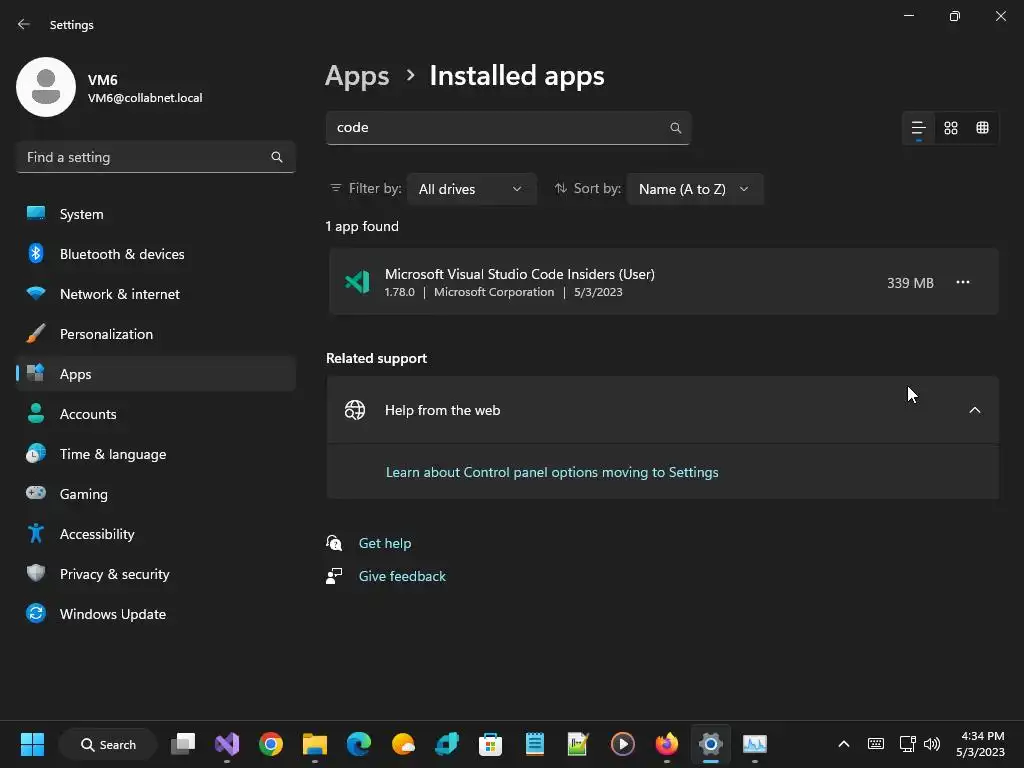Click the Find a setting search field
This screenshot has width=1024, height=768.
145,157
